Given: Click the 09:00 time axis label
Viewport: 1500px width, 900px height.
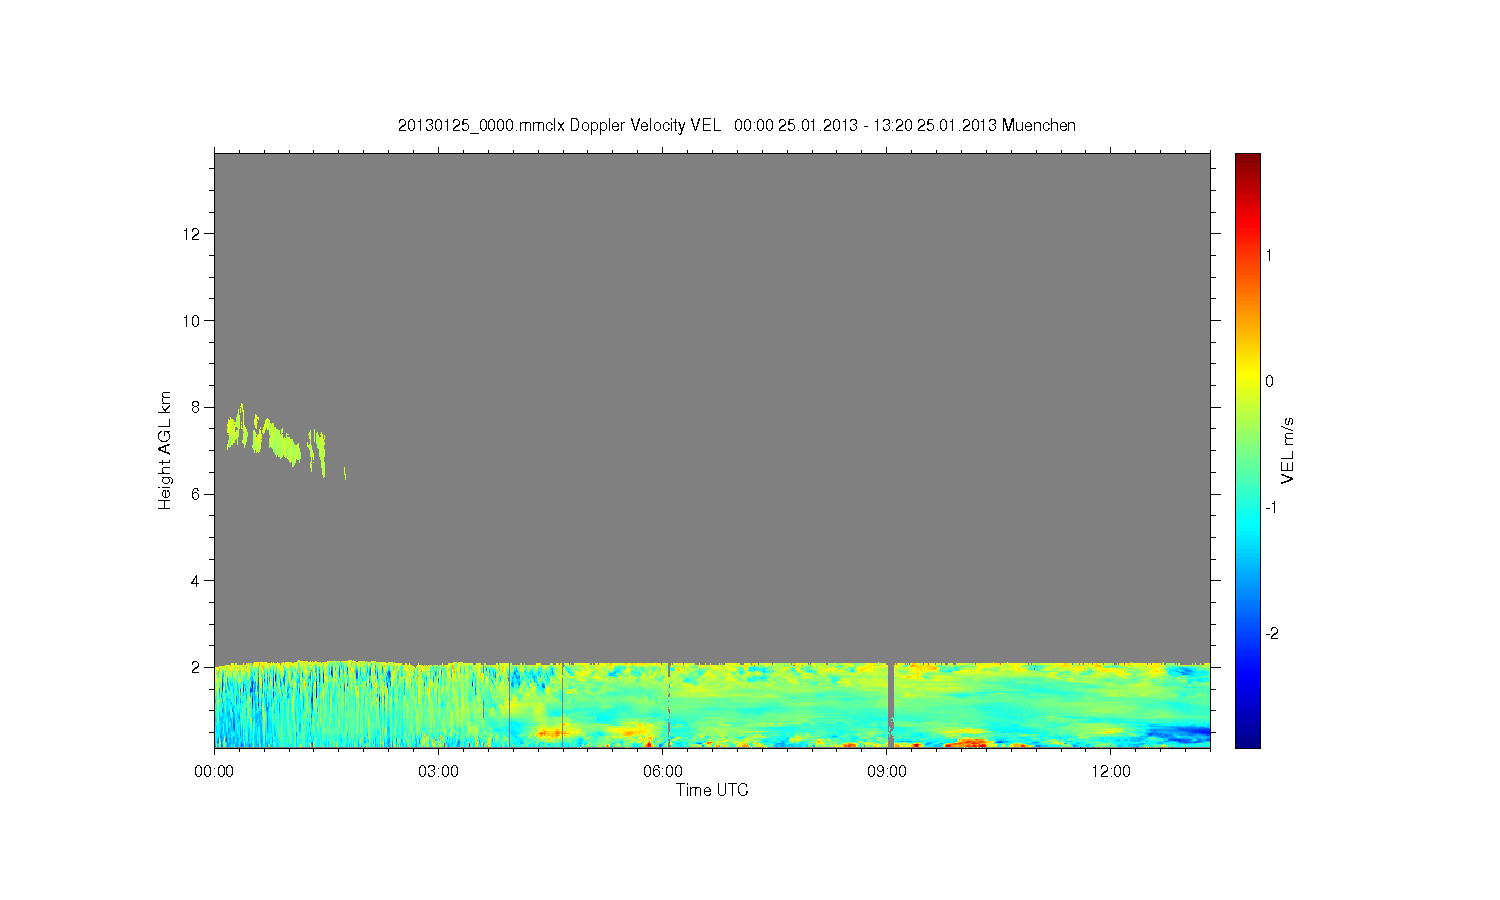Looking at the screenshot, I should click(x=887, y=771).
